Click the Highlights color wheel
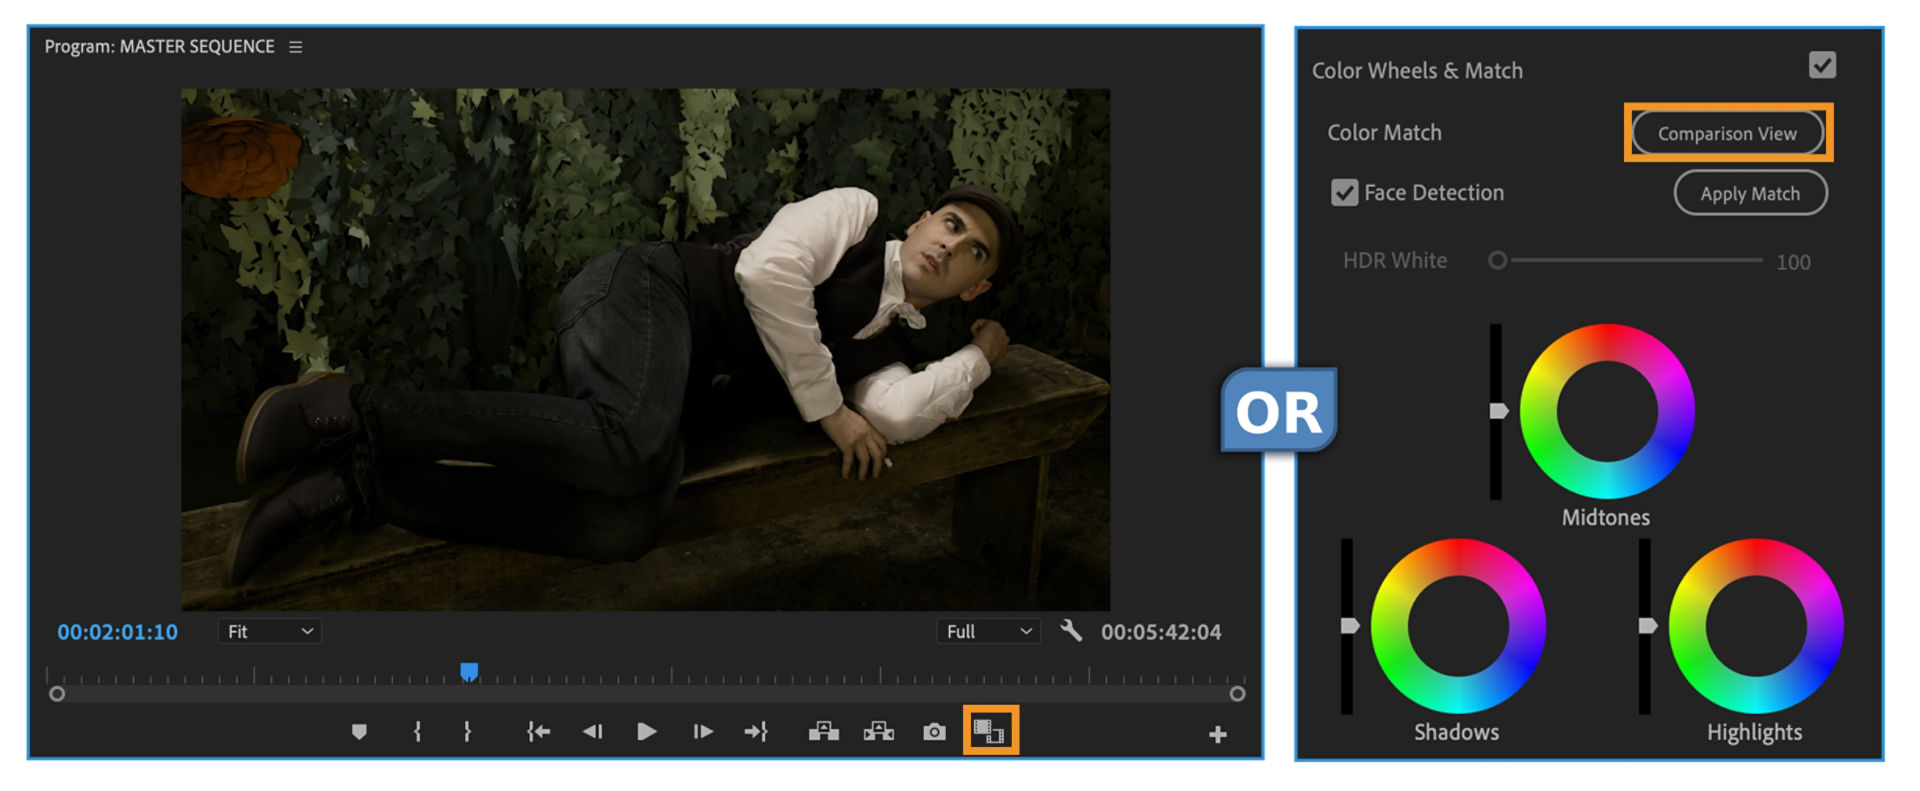Viewport: 1920px width, 791px height. tap(1756, 626)
